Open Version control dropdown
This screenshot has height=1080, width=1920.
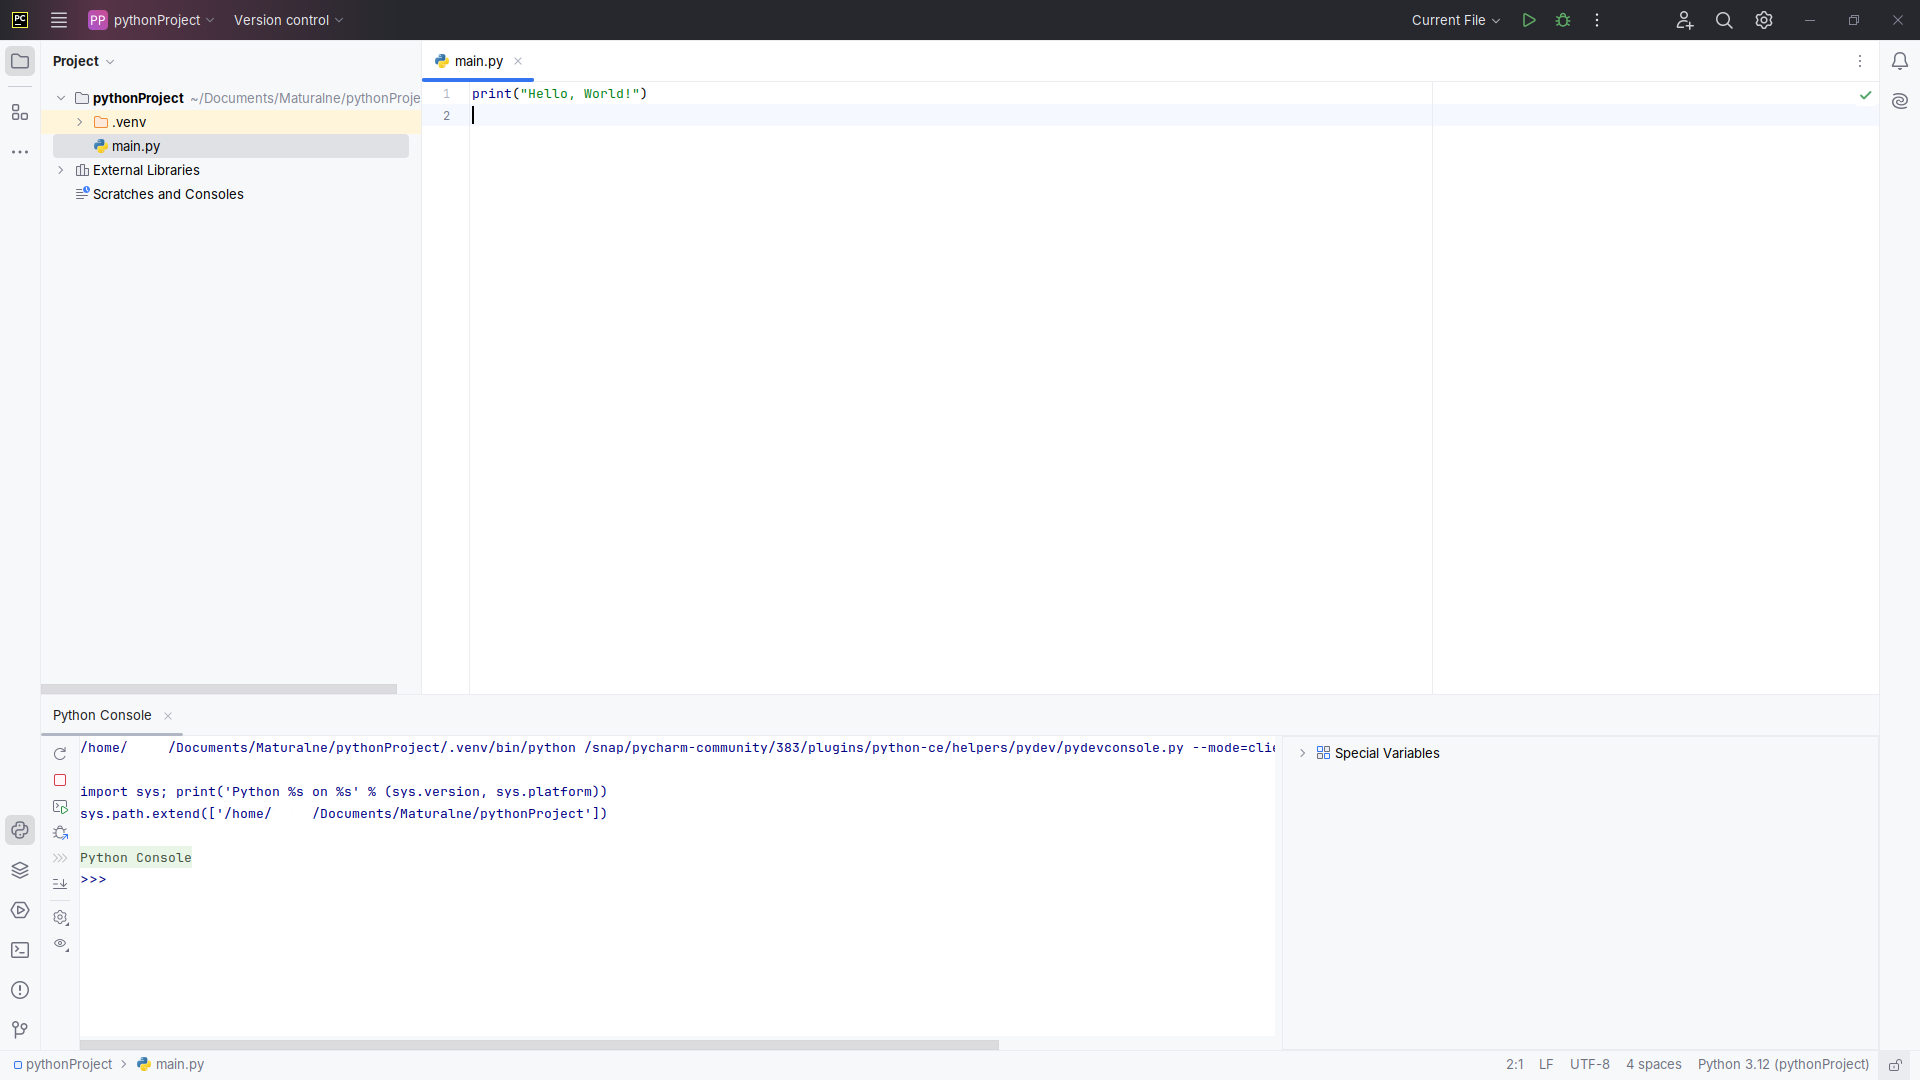pyautogui.click(x=288, y=20)
